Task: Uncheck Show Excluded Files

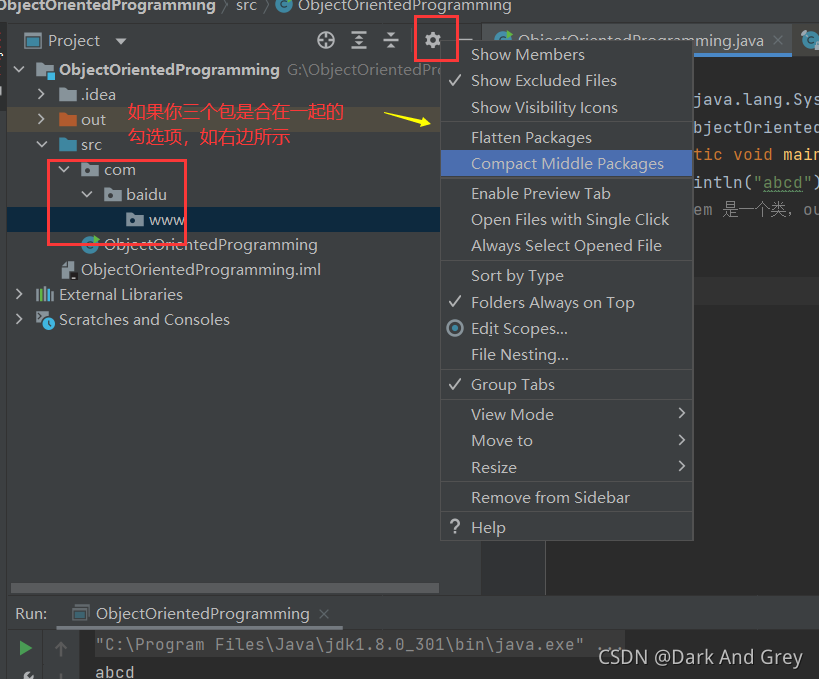Action: (567, 81)
